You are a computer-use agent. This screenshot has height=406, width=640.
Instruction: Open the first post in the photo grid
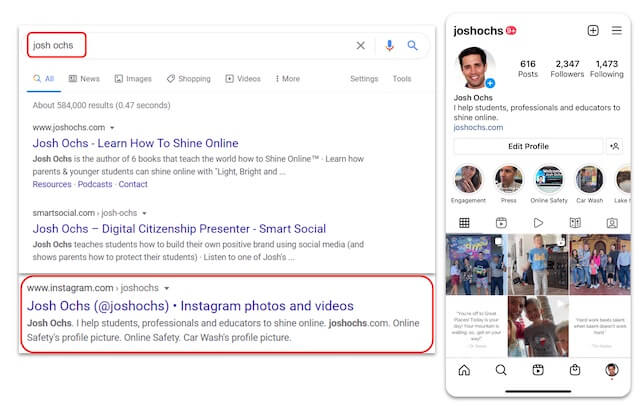[x=476, y=264]
